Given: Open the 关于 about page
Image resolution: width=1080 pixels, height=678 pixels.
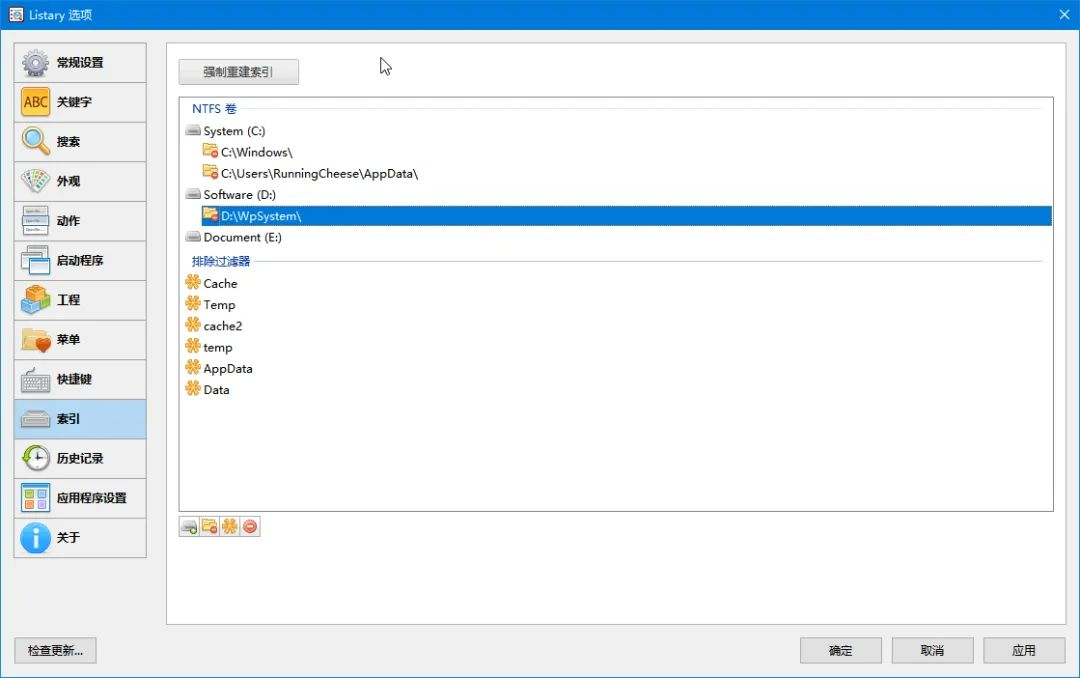Looking at the screenshot, I should [80, 538].
